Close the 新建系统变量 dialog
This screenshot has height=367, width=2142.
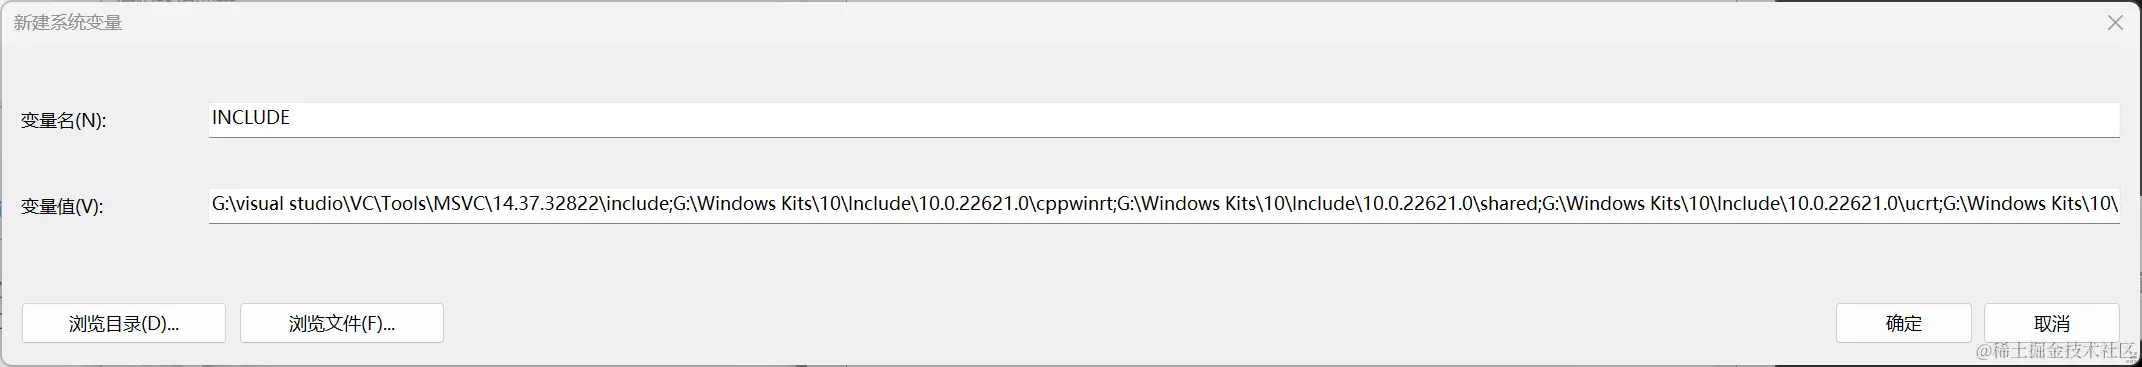point(2114,23)
